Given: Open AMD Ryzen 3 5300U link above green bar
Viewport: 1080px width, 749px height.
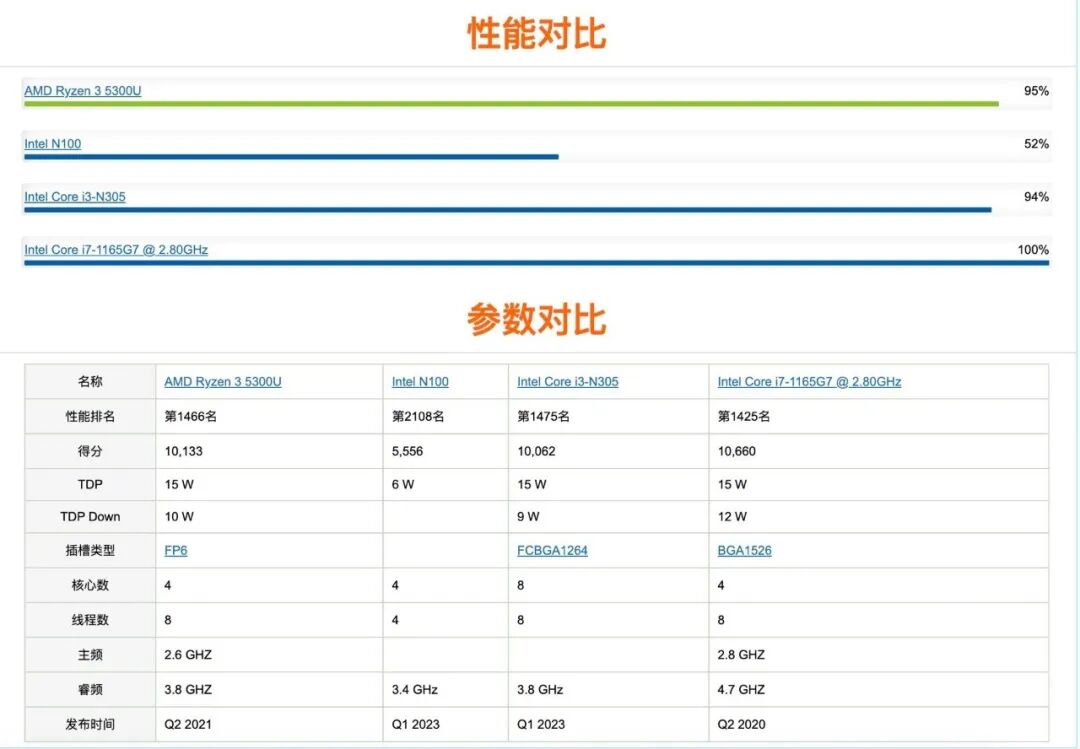Looking at the screenshot, I should point(83,91).
